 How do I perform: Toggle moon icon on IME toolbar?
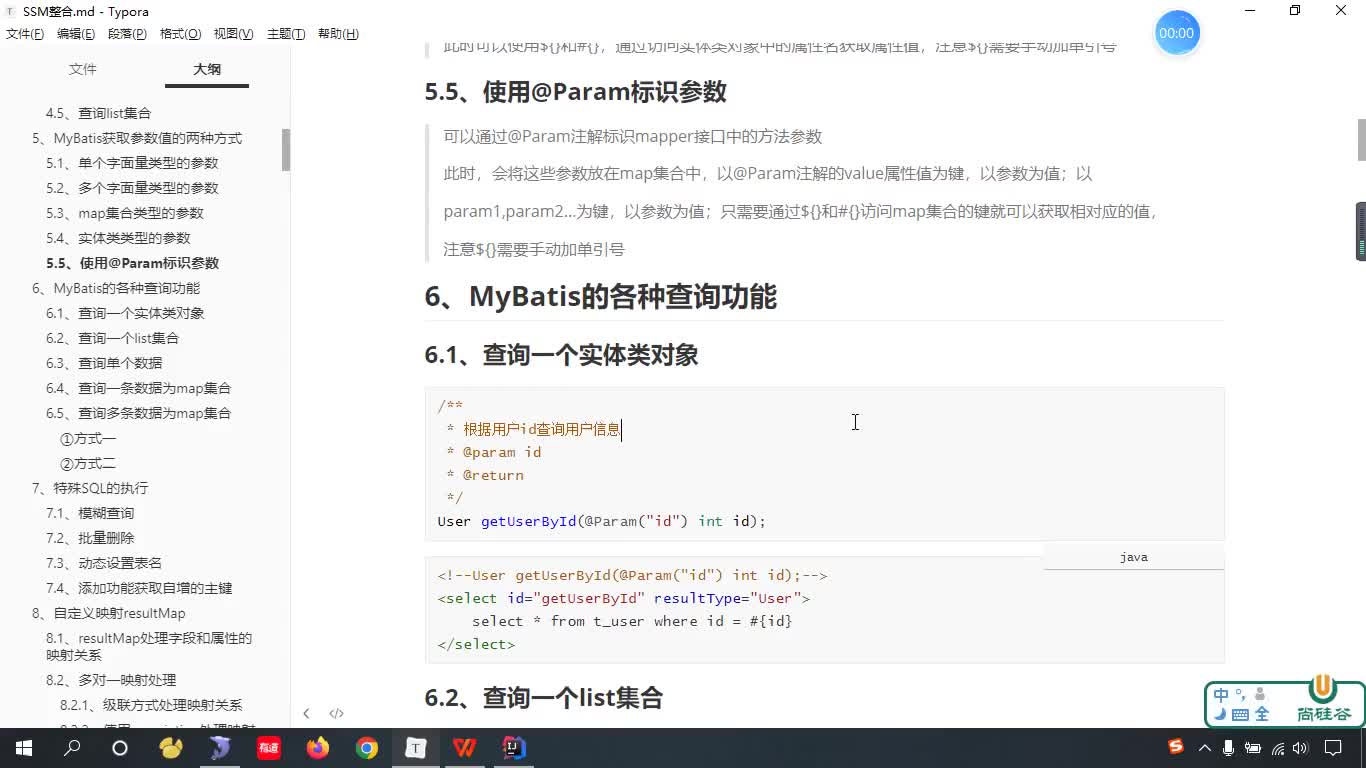[1220, 715]
